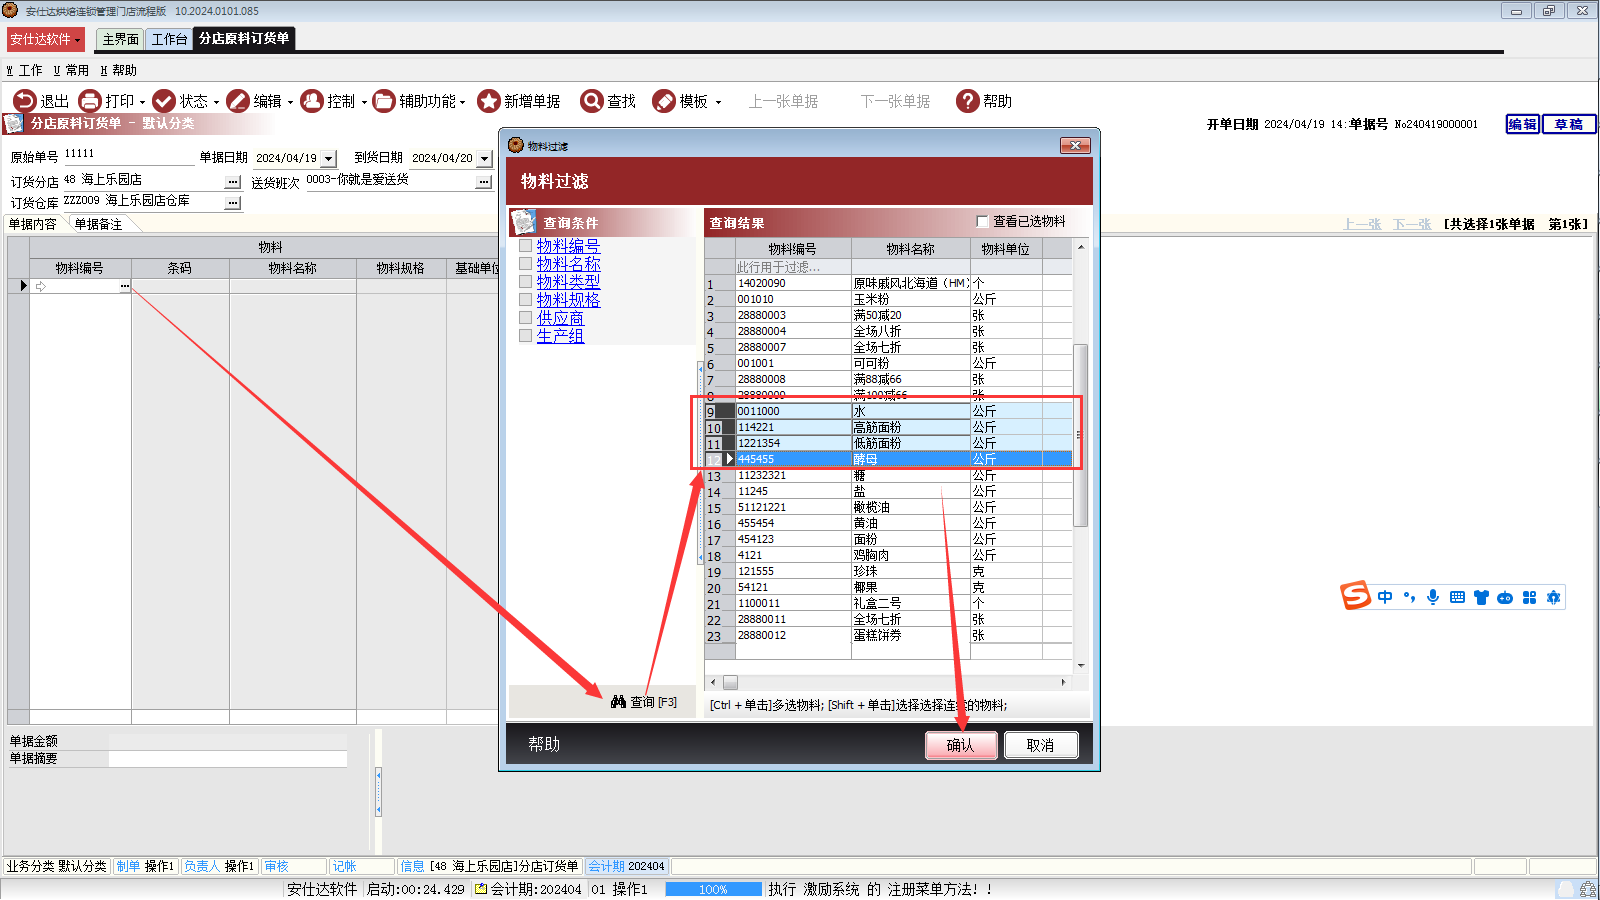The width and height of the screenshot is (1600, 900).
Task: Switch to the 主界面 tab
Action: tap(120, 39)
